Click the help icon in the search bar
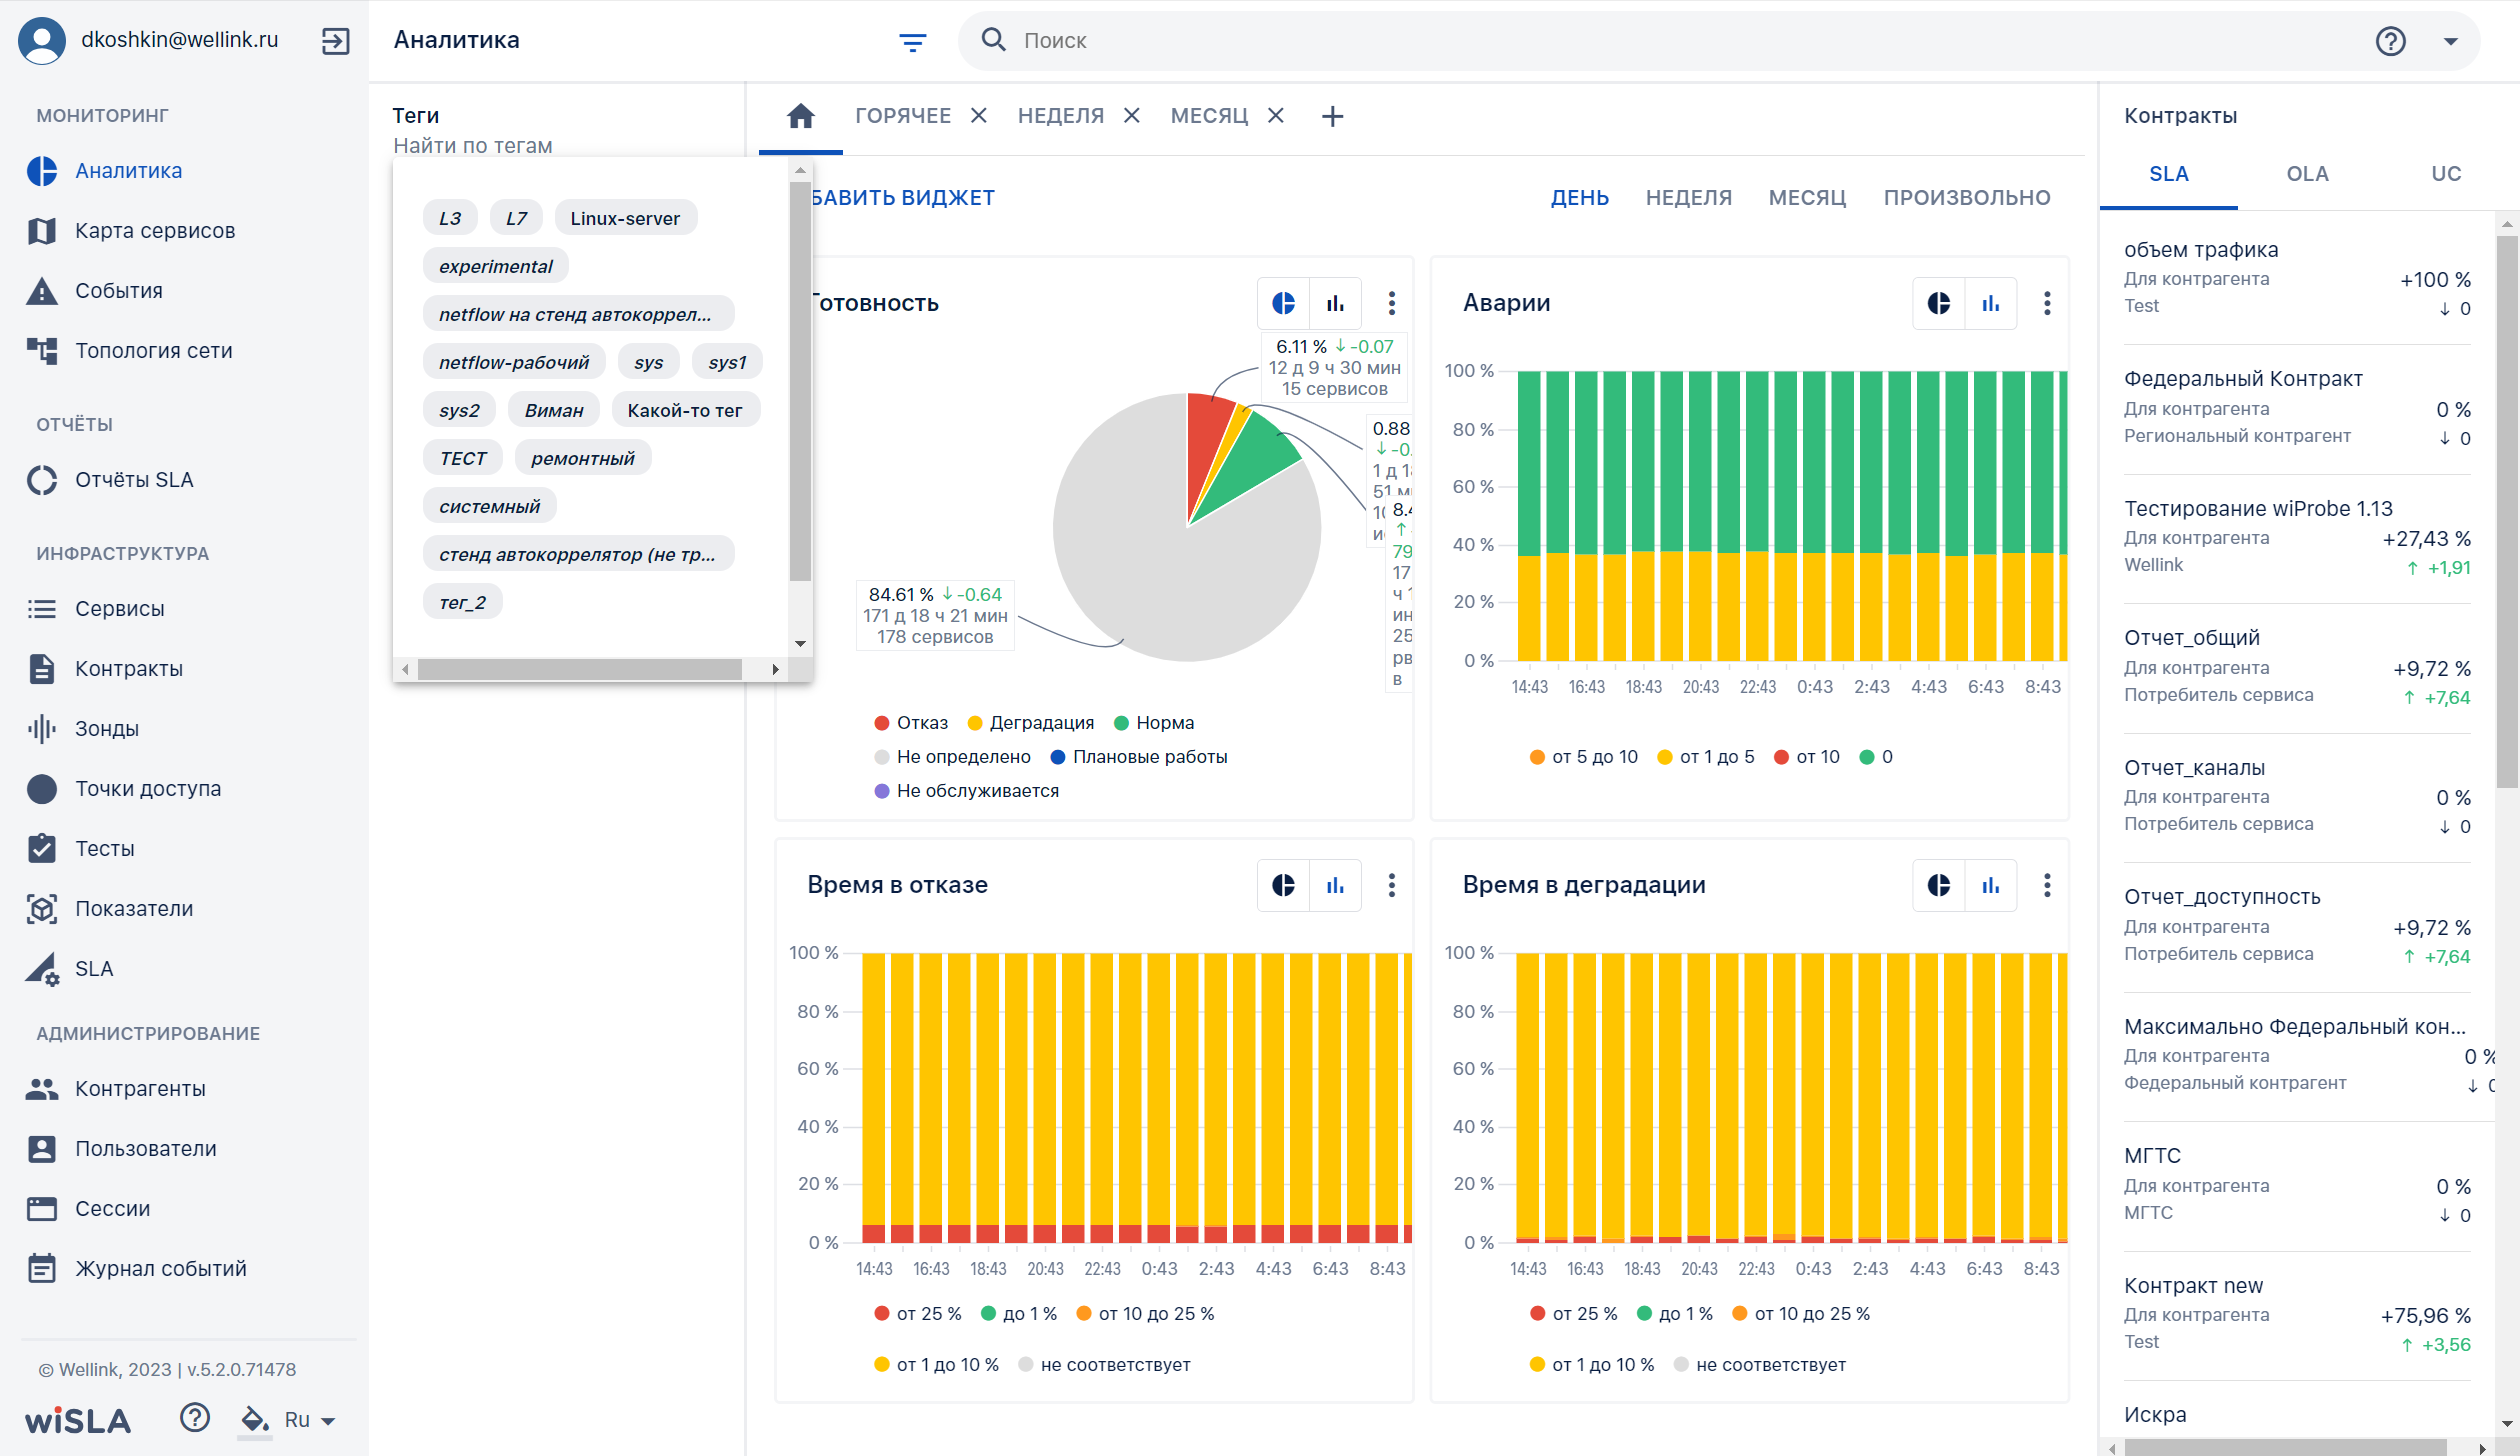 (x=2390, y=41)
